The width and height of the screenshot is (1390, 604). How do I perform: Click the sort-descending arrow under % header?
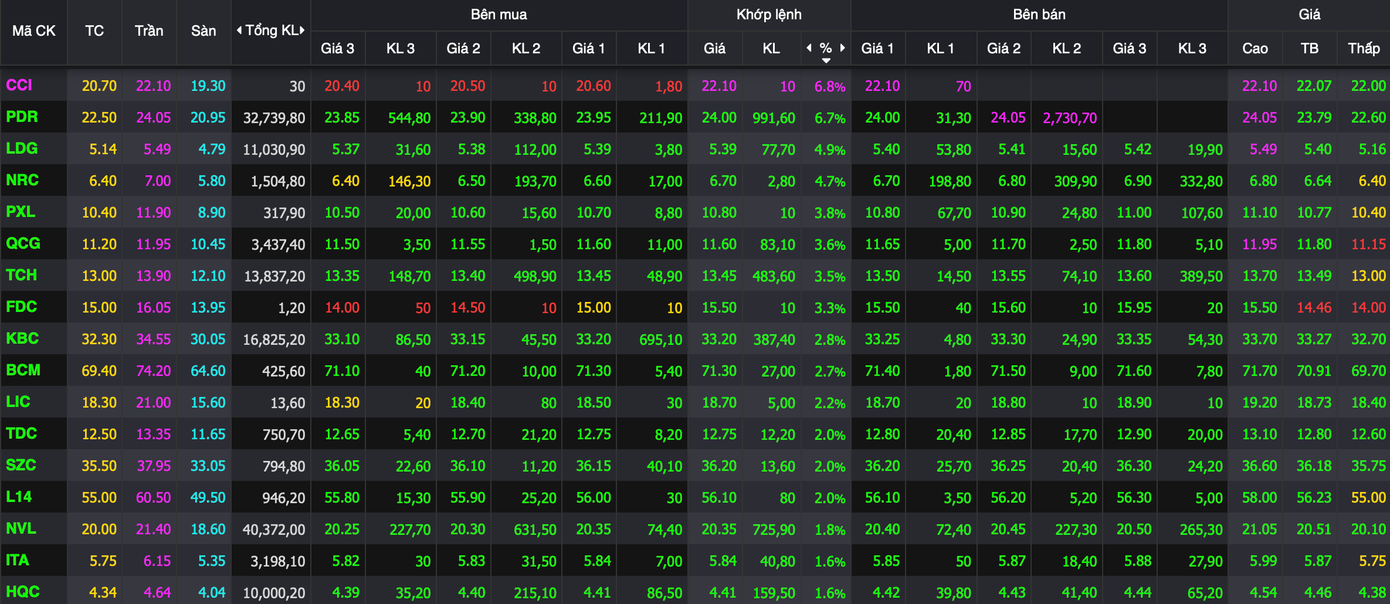click(x=825, y=61)
